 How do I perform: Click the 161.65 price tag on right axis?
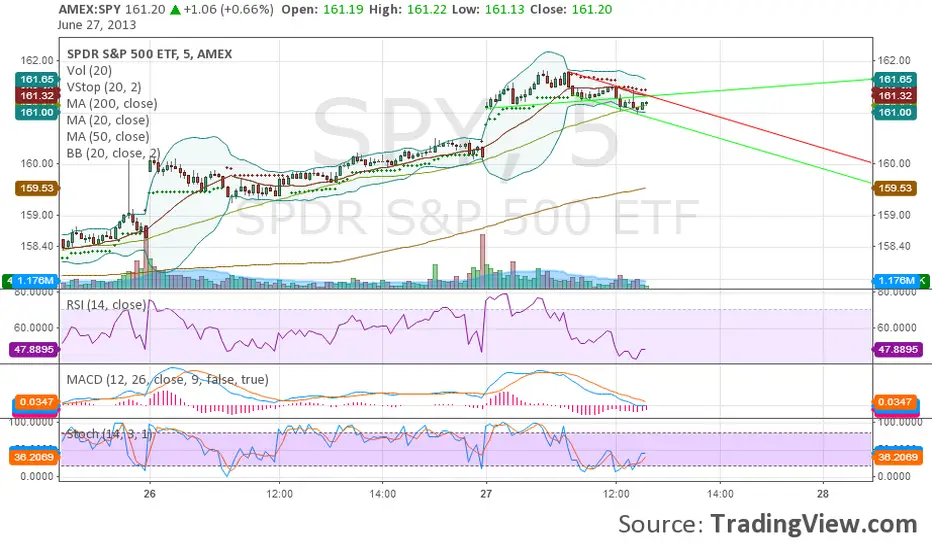[x=895, y=79]
